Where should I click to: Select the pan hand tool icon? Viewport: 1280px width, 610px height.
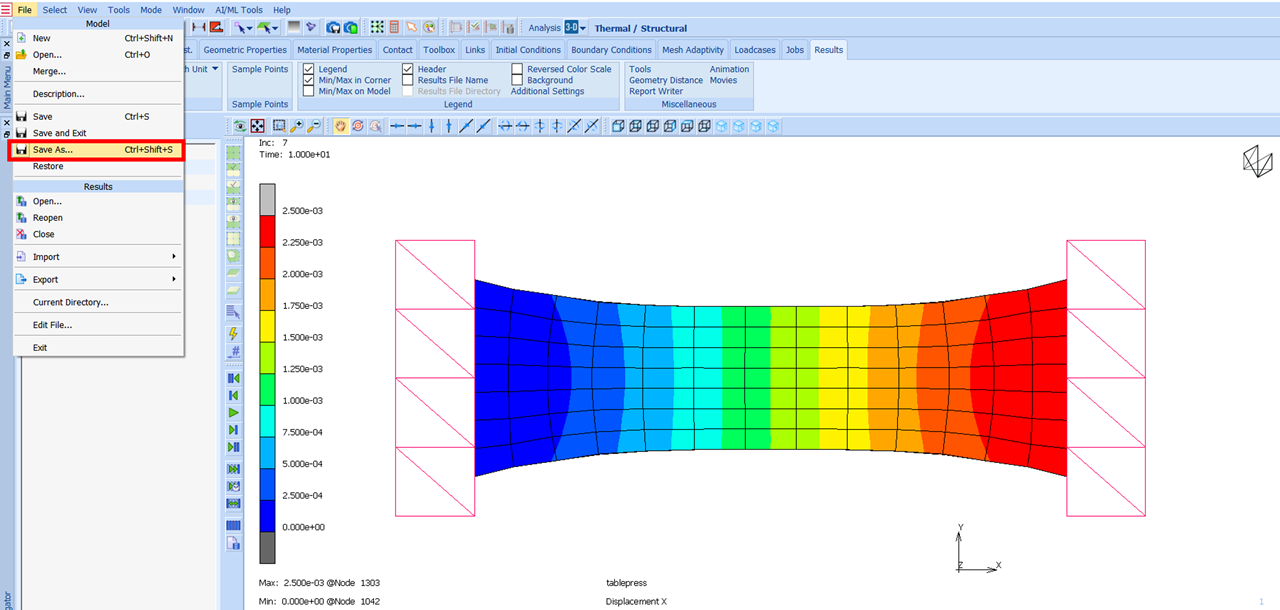point(340,126)
